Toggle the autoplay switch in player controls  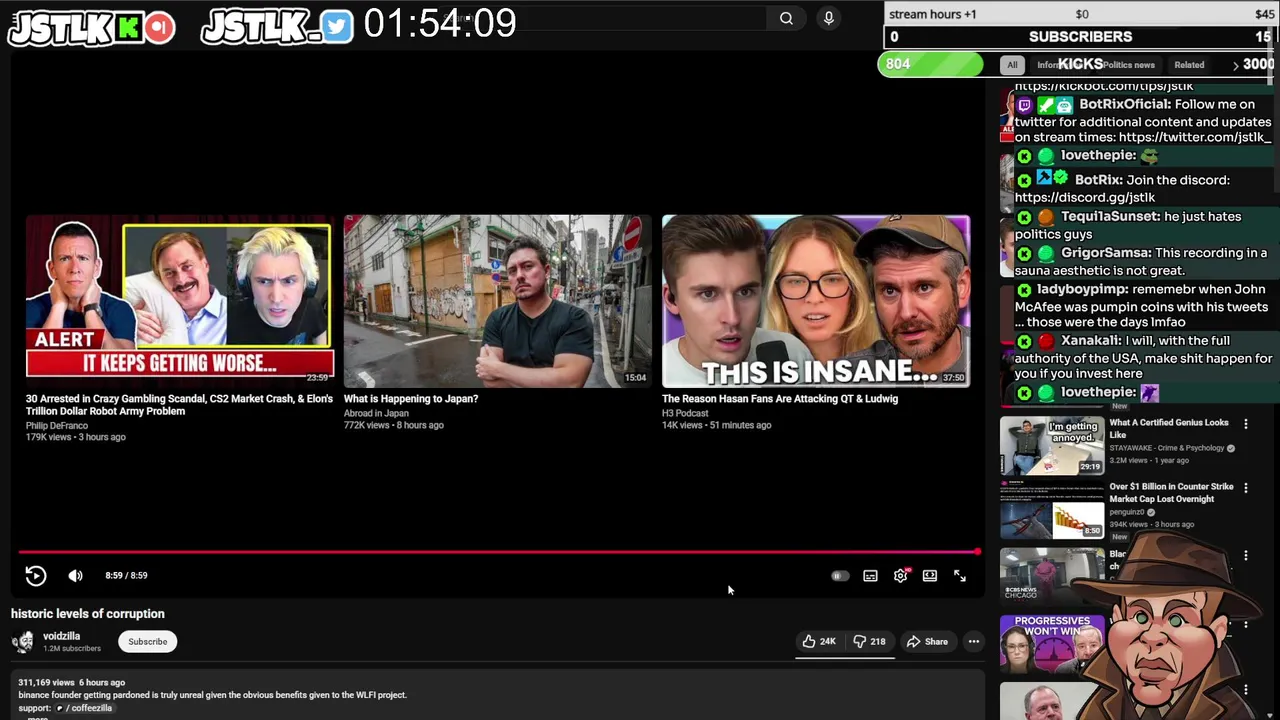pos(840,576)
